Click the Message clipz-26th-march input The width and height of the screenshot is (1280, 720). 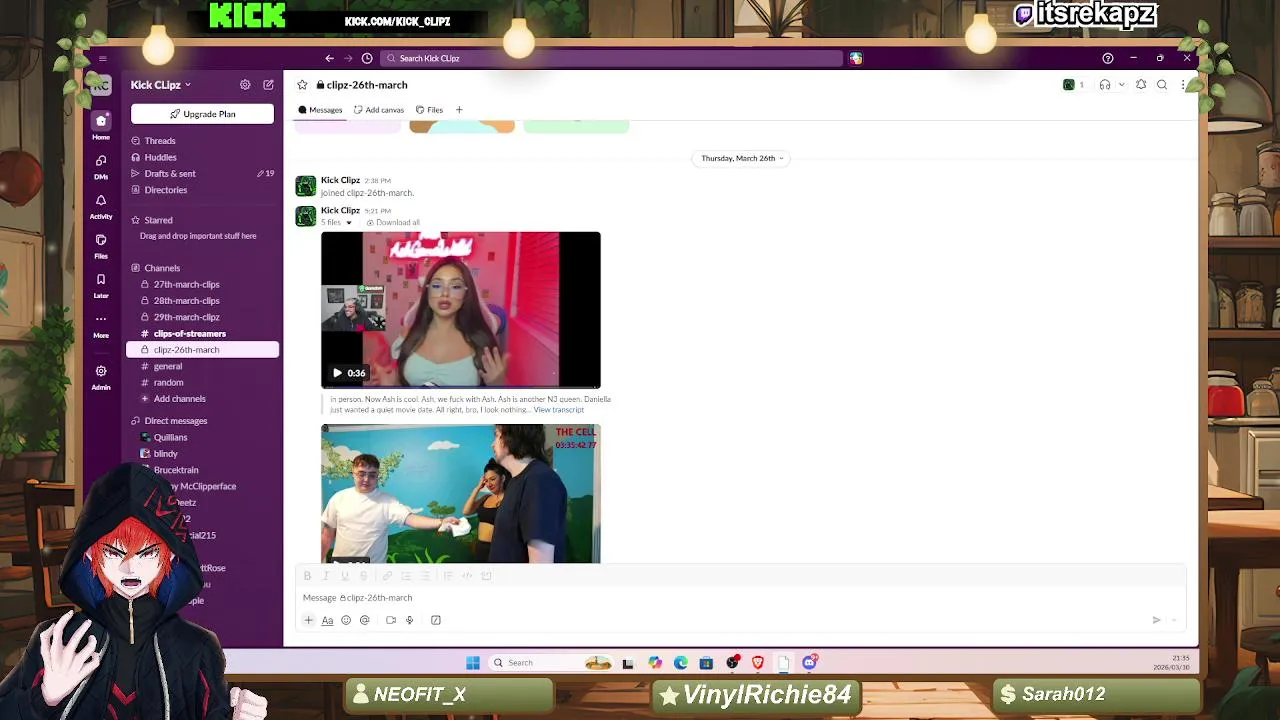[740, 598]
